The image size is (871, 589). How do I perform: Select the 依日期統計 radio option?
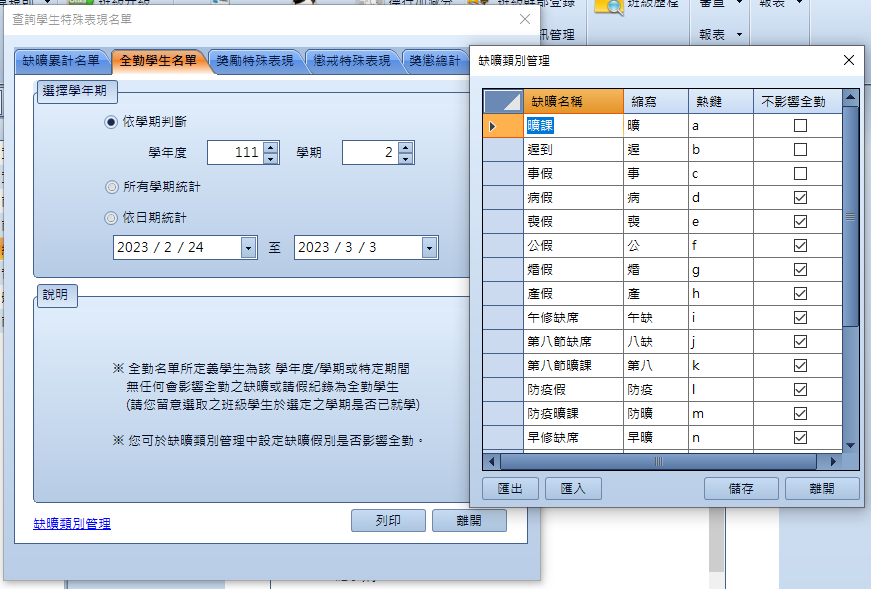pos(111,218)
